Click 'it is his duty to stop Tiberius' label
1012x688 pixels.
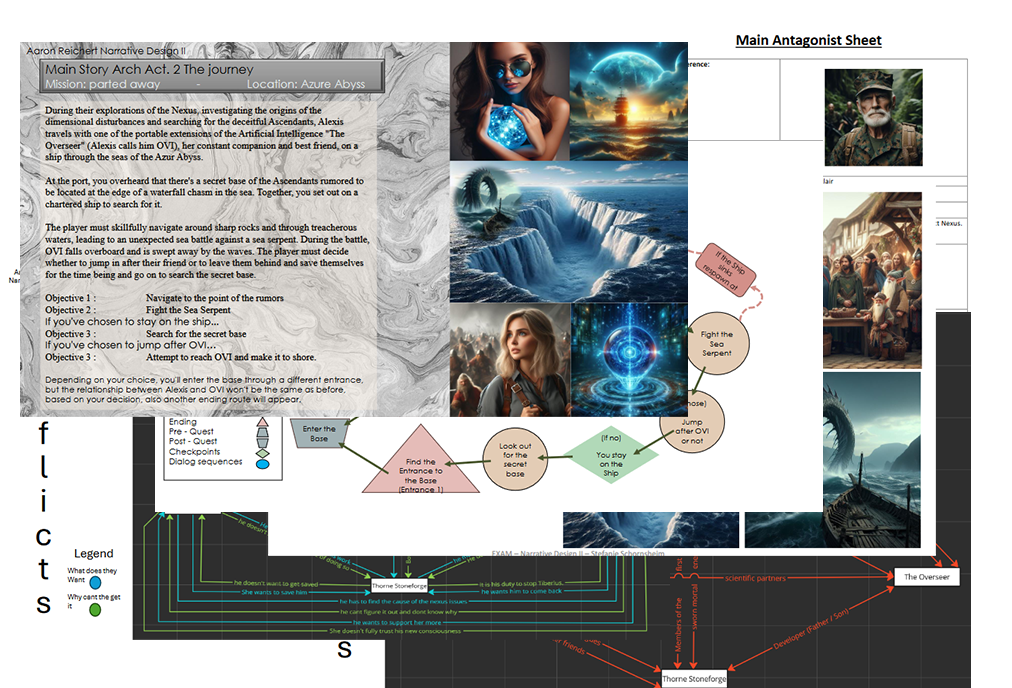tap(521, 583)
